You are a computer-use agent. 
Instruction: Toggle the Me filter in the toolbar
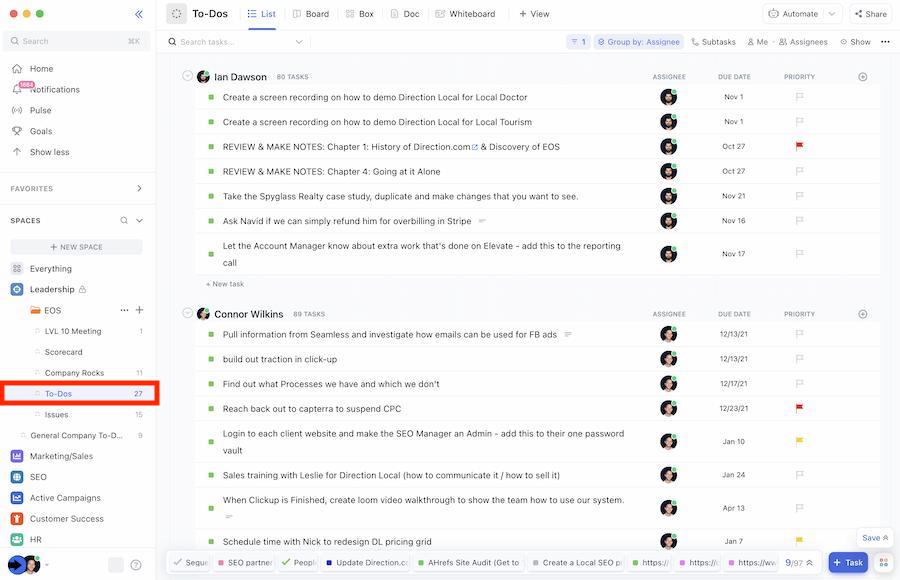click(x=758, y=40)
